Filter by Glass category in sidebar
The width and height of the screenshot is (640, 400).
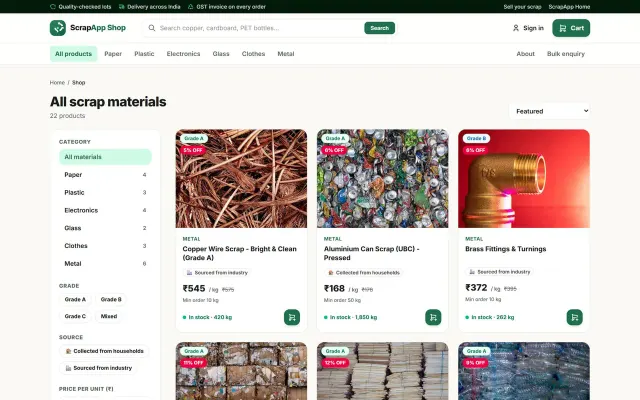(x=105, y=228)
